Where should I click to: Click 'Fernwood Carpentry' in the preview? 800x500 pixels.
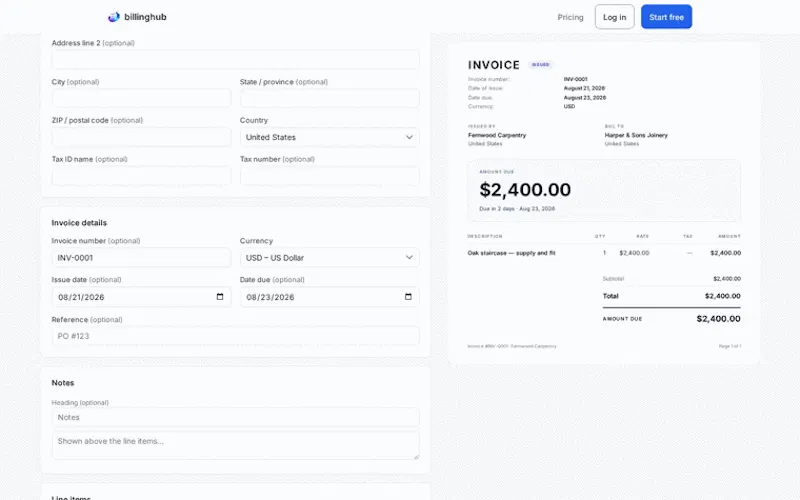pos(497,135)
